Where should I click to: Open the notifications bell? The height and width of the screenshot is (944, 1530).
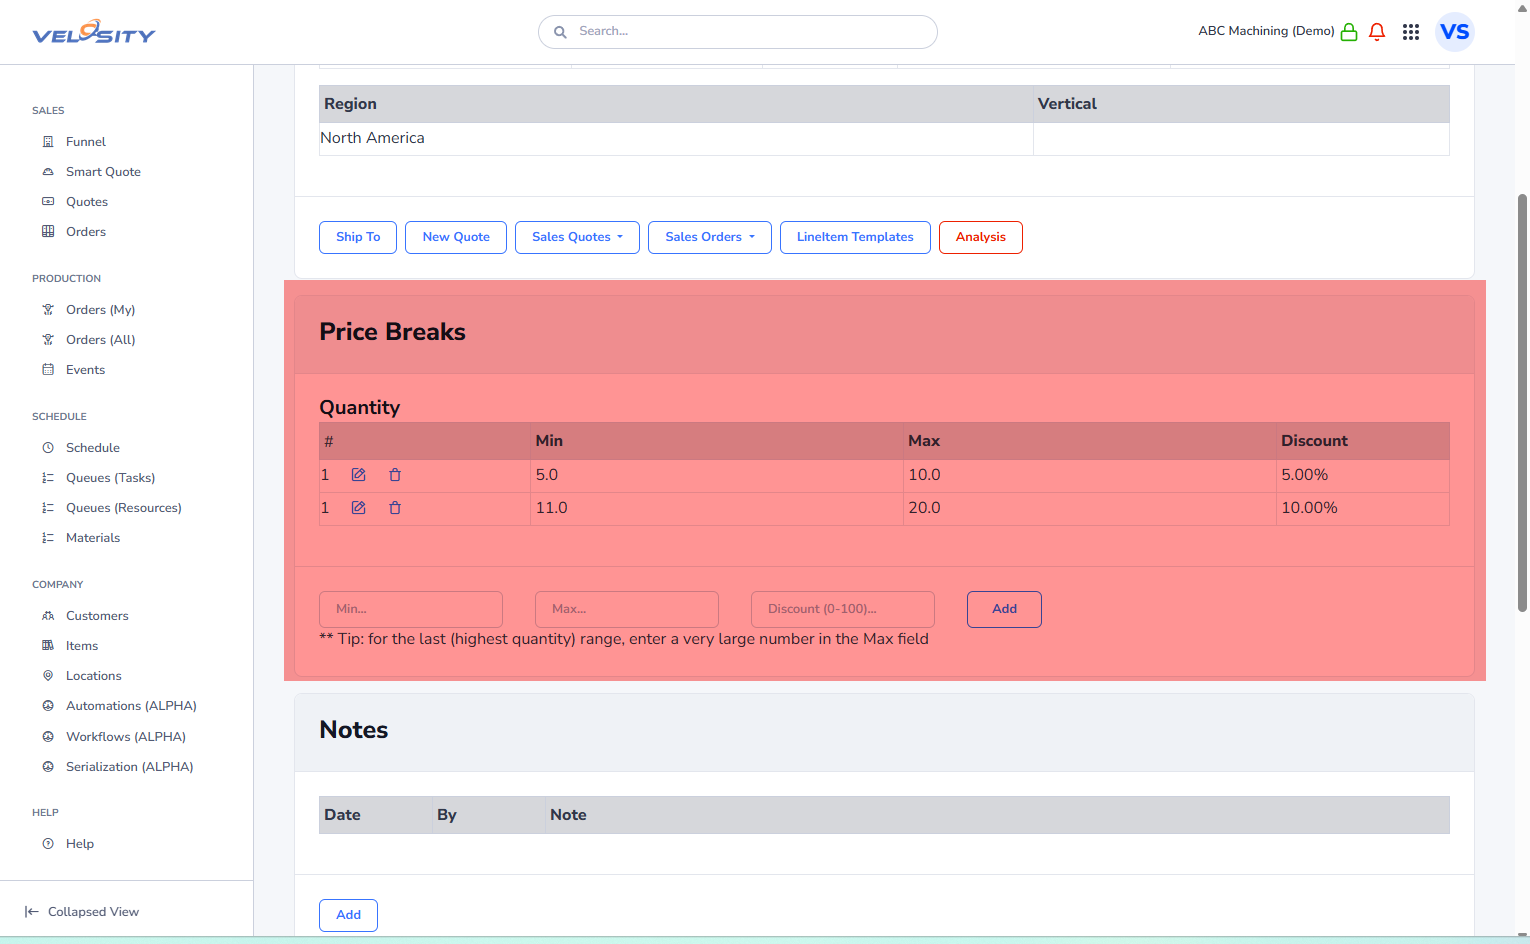click(1377, 32)
